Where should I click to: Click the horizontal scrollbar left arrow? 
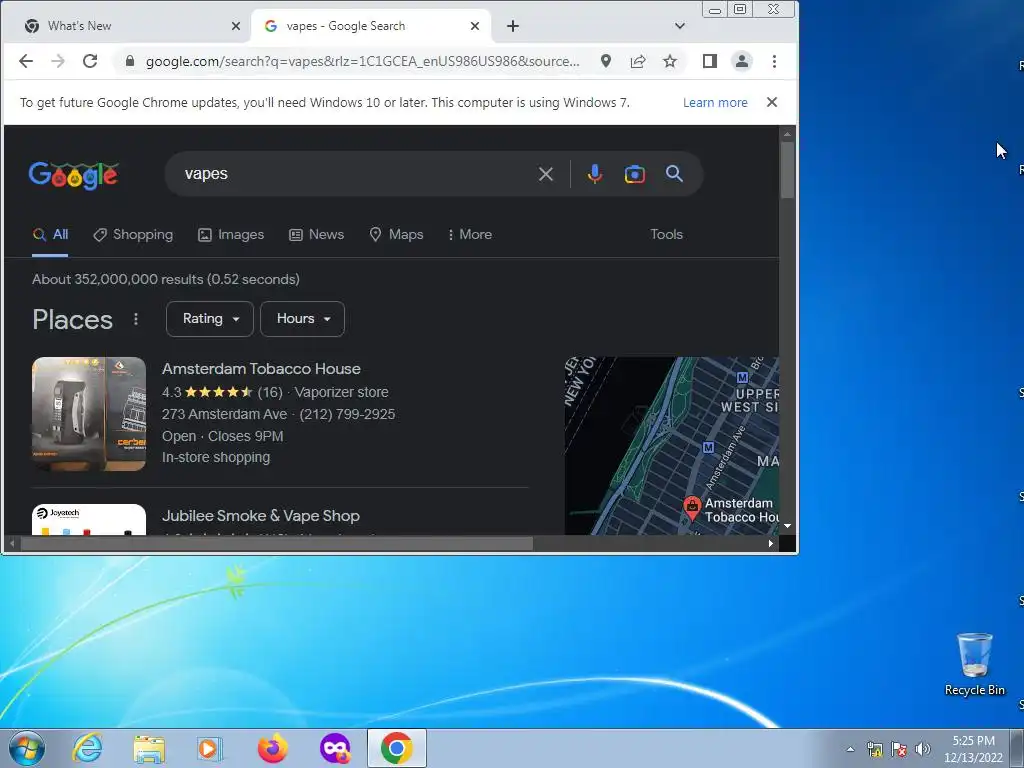[12, 543]
